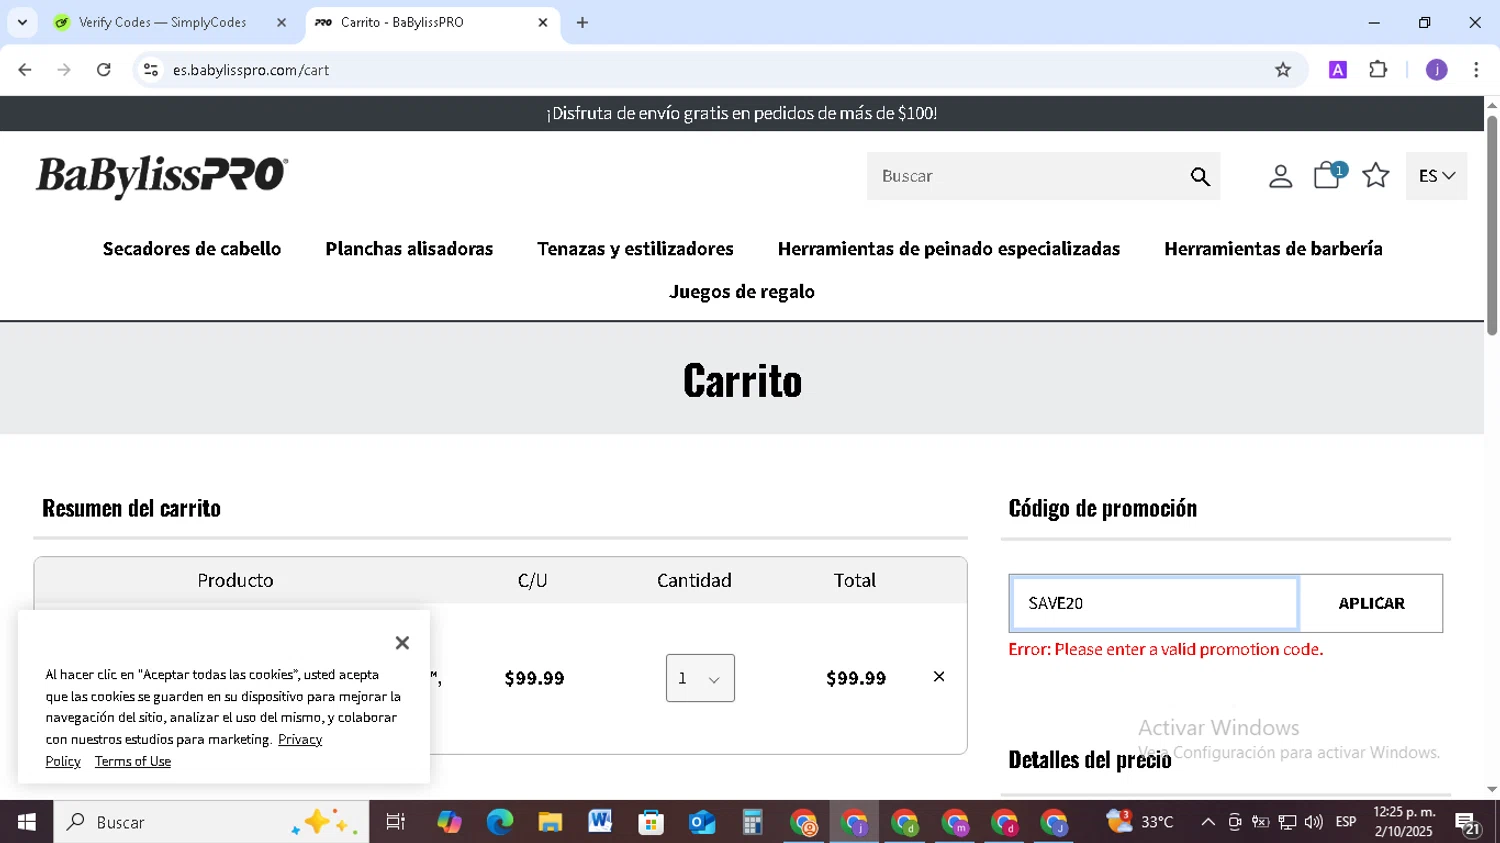1500x843 pixels.
Task: View site information icon in address bar
Action: click(151, 70)
